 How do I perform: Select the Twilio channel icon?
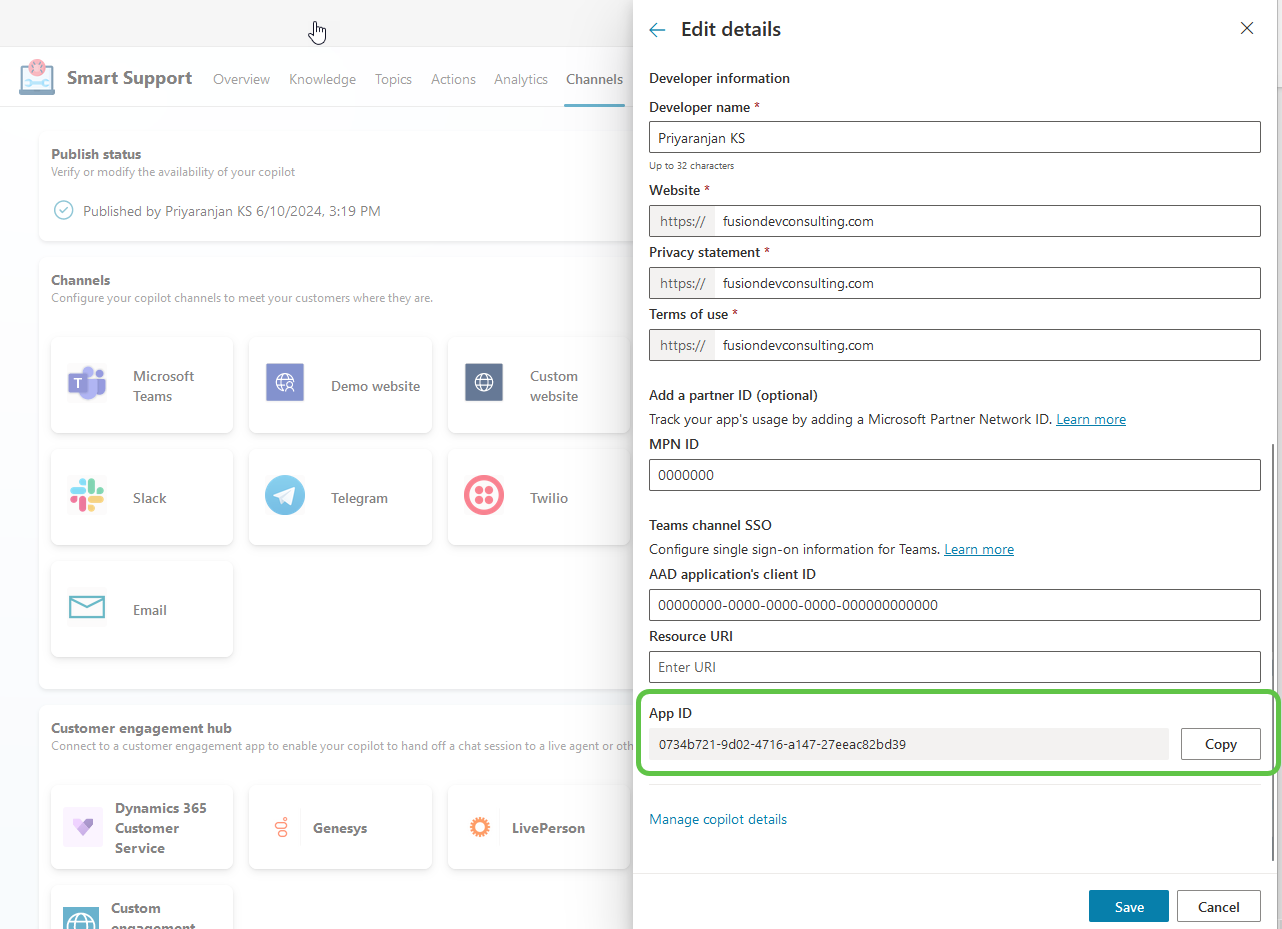tap(484, 496)
